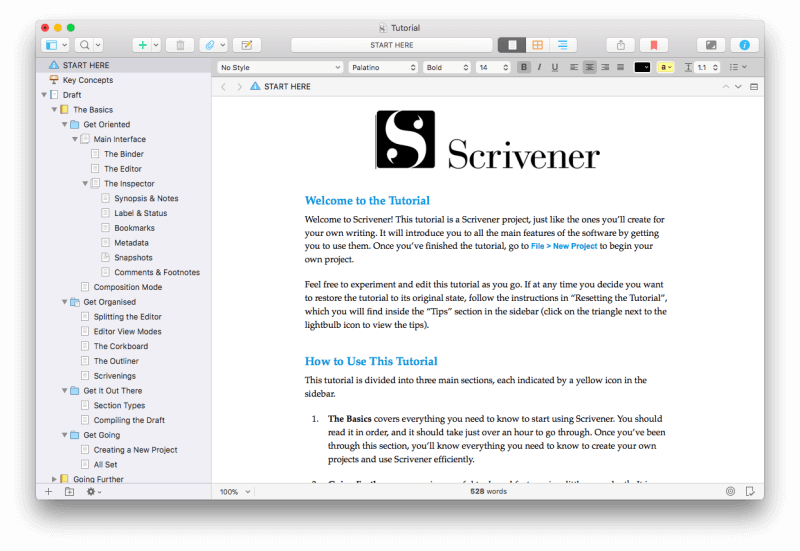Collapse the Draft folder triangle
Image resolution: width=800 pixels, height=551 pixels.
point(44,95)
